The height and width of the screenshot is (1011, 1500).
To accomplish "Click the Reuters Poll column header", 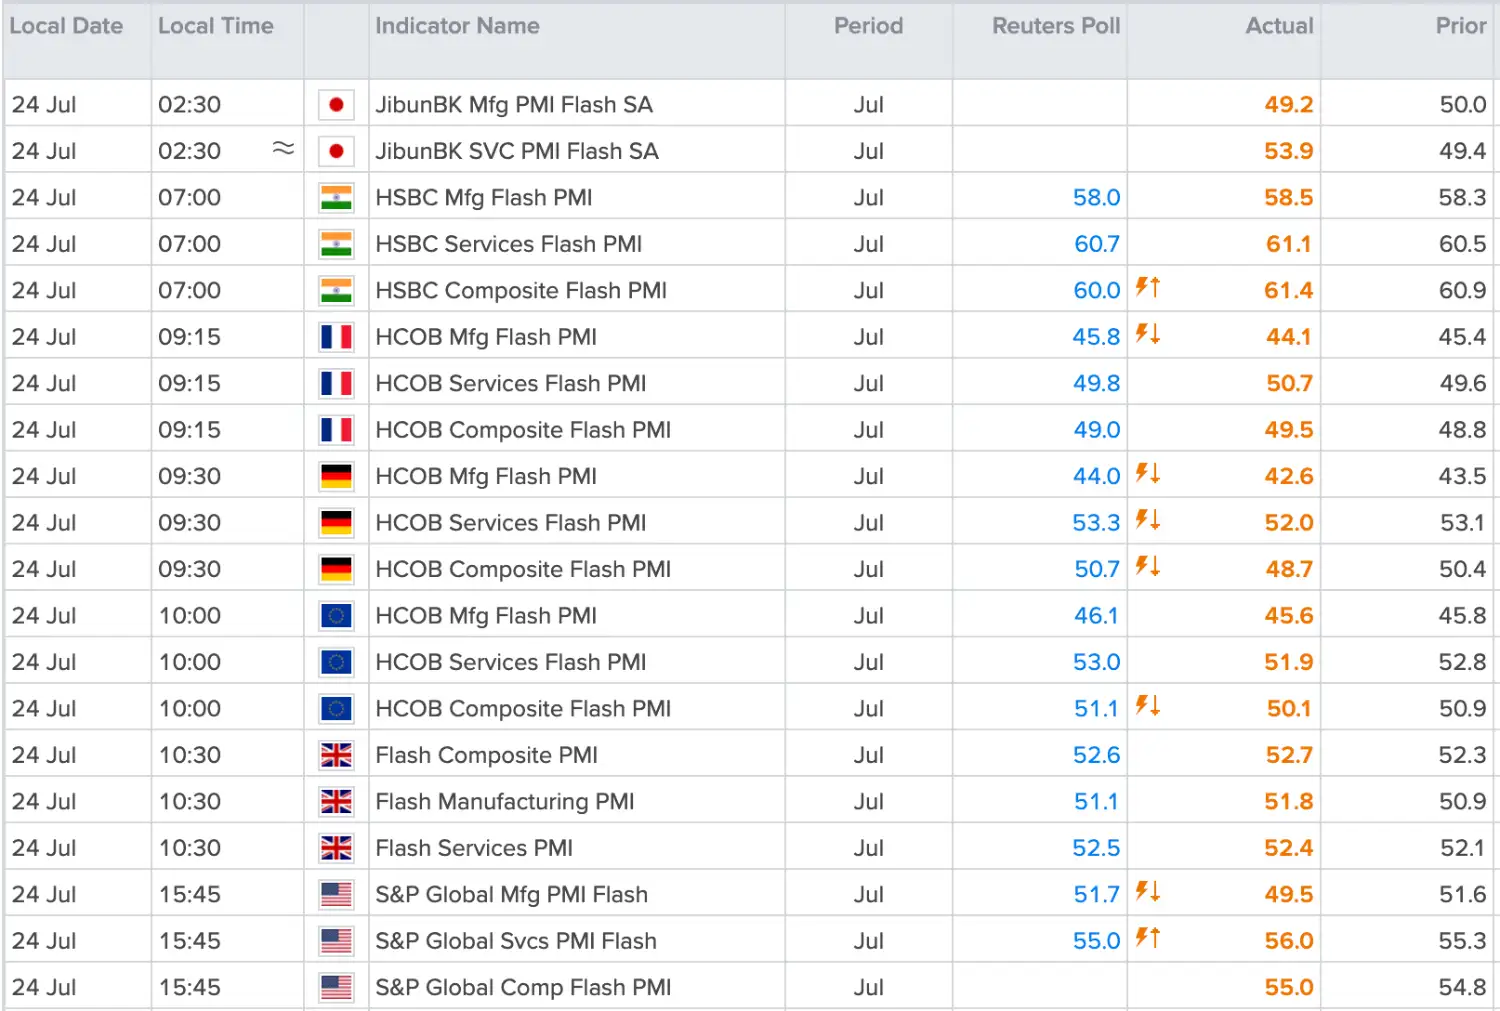I will point(1056,26).
